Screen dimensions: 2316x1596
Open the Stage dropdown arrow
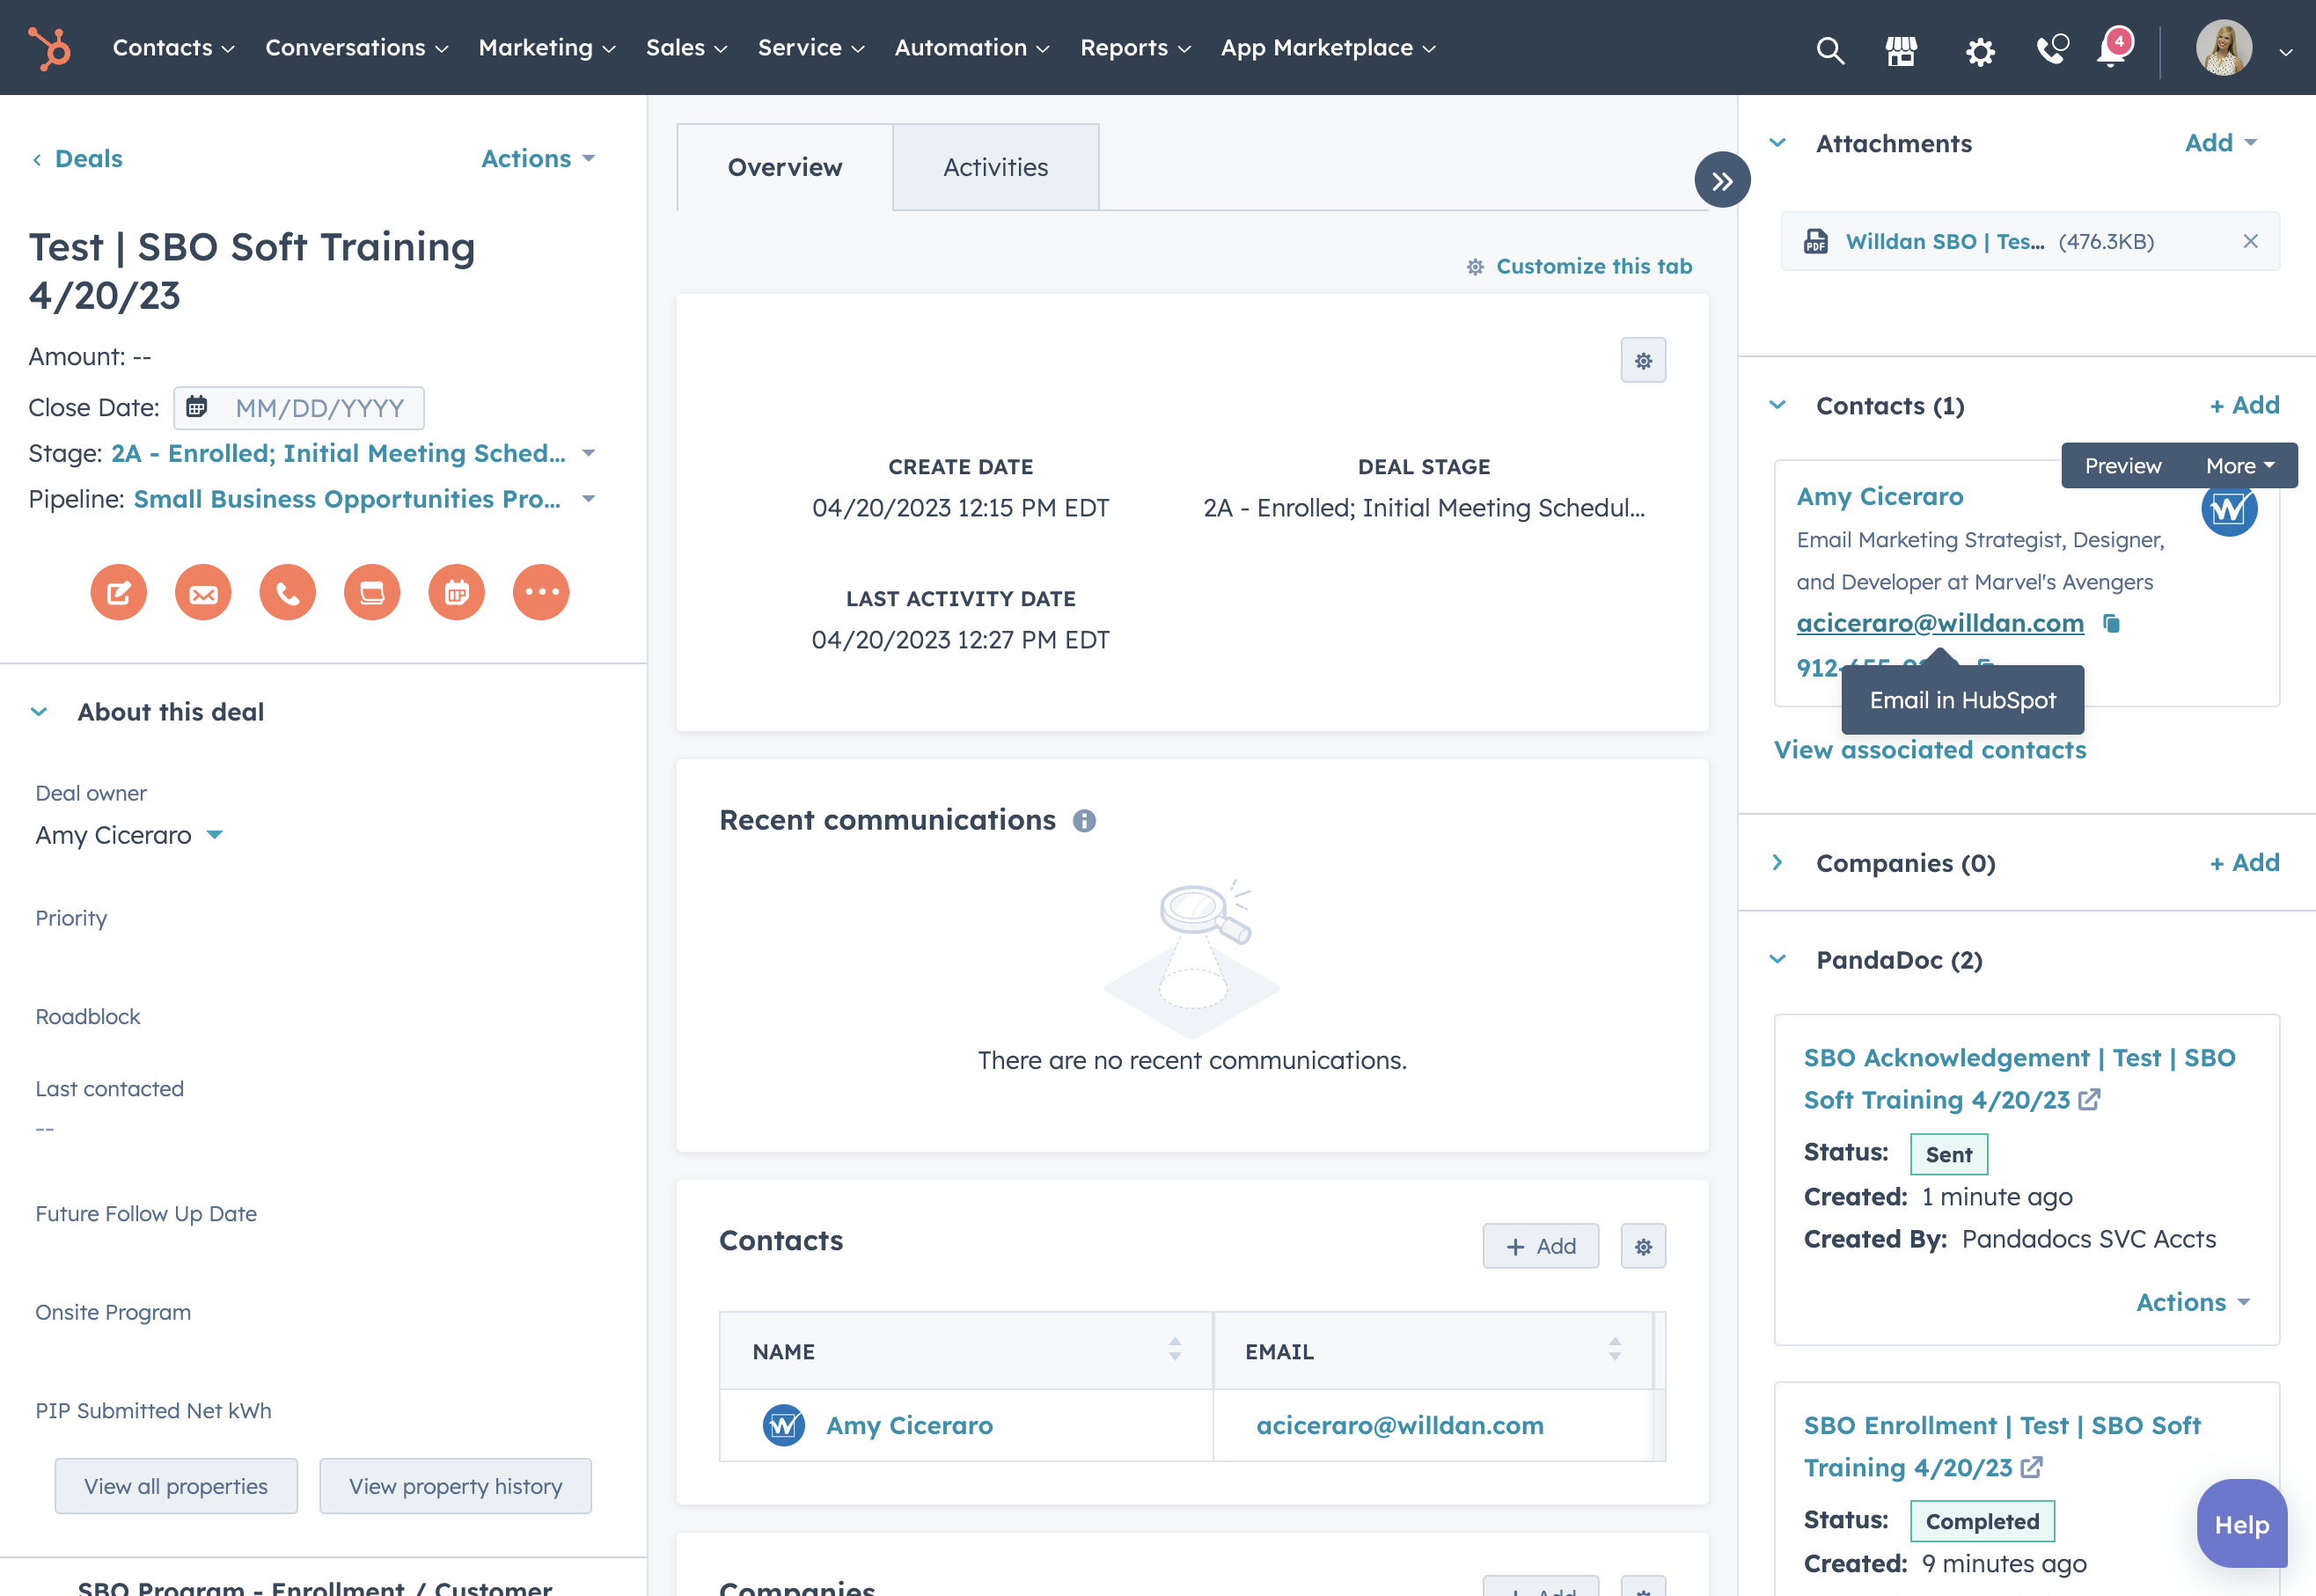click(x=588, y=453)
